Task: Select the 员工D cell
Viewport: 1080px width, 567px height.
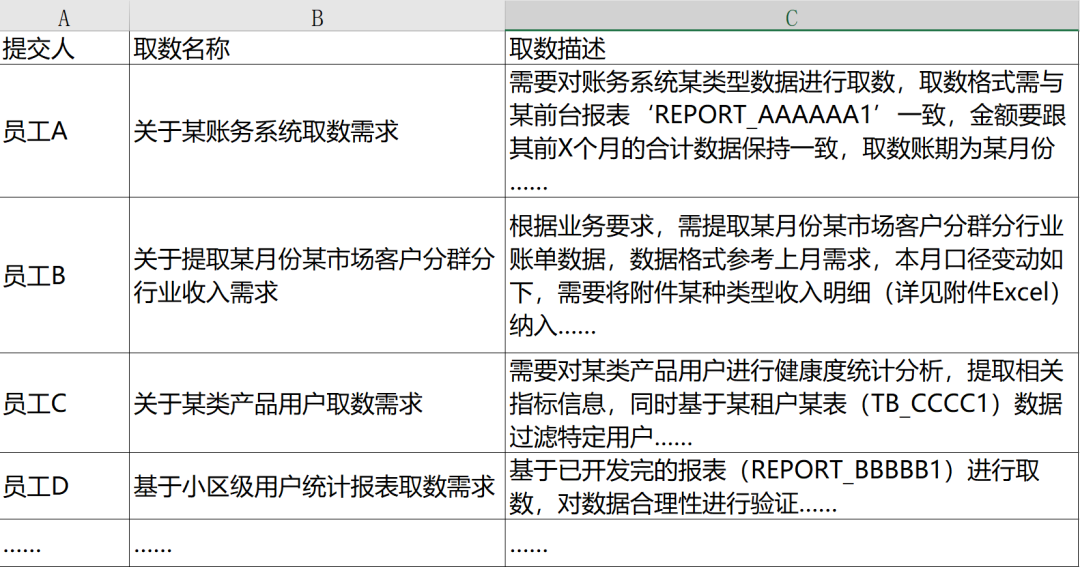Action: 64,486
